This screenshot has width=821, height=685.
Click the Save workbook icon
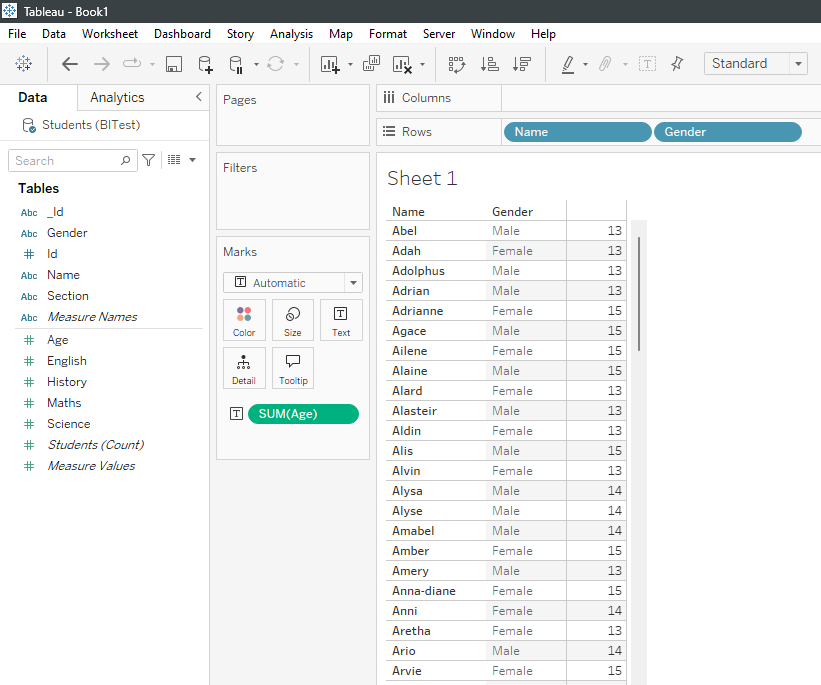click(x=174, y=64)
